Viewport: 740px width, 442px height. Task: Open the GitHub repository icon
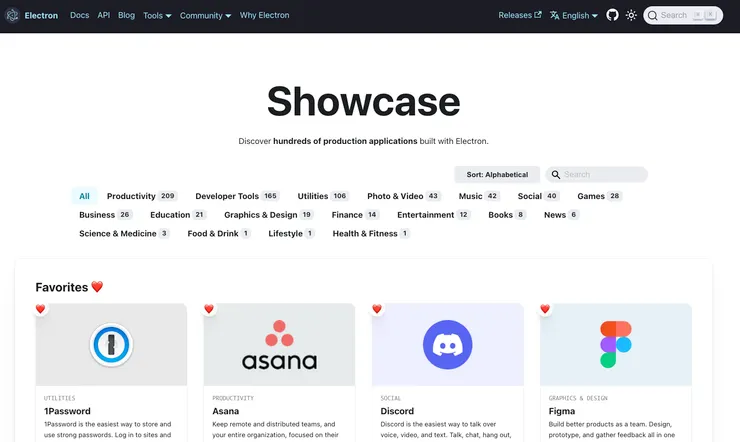click(612, 15)
